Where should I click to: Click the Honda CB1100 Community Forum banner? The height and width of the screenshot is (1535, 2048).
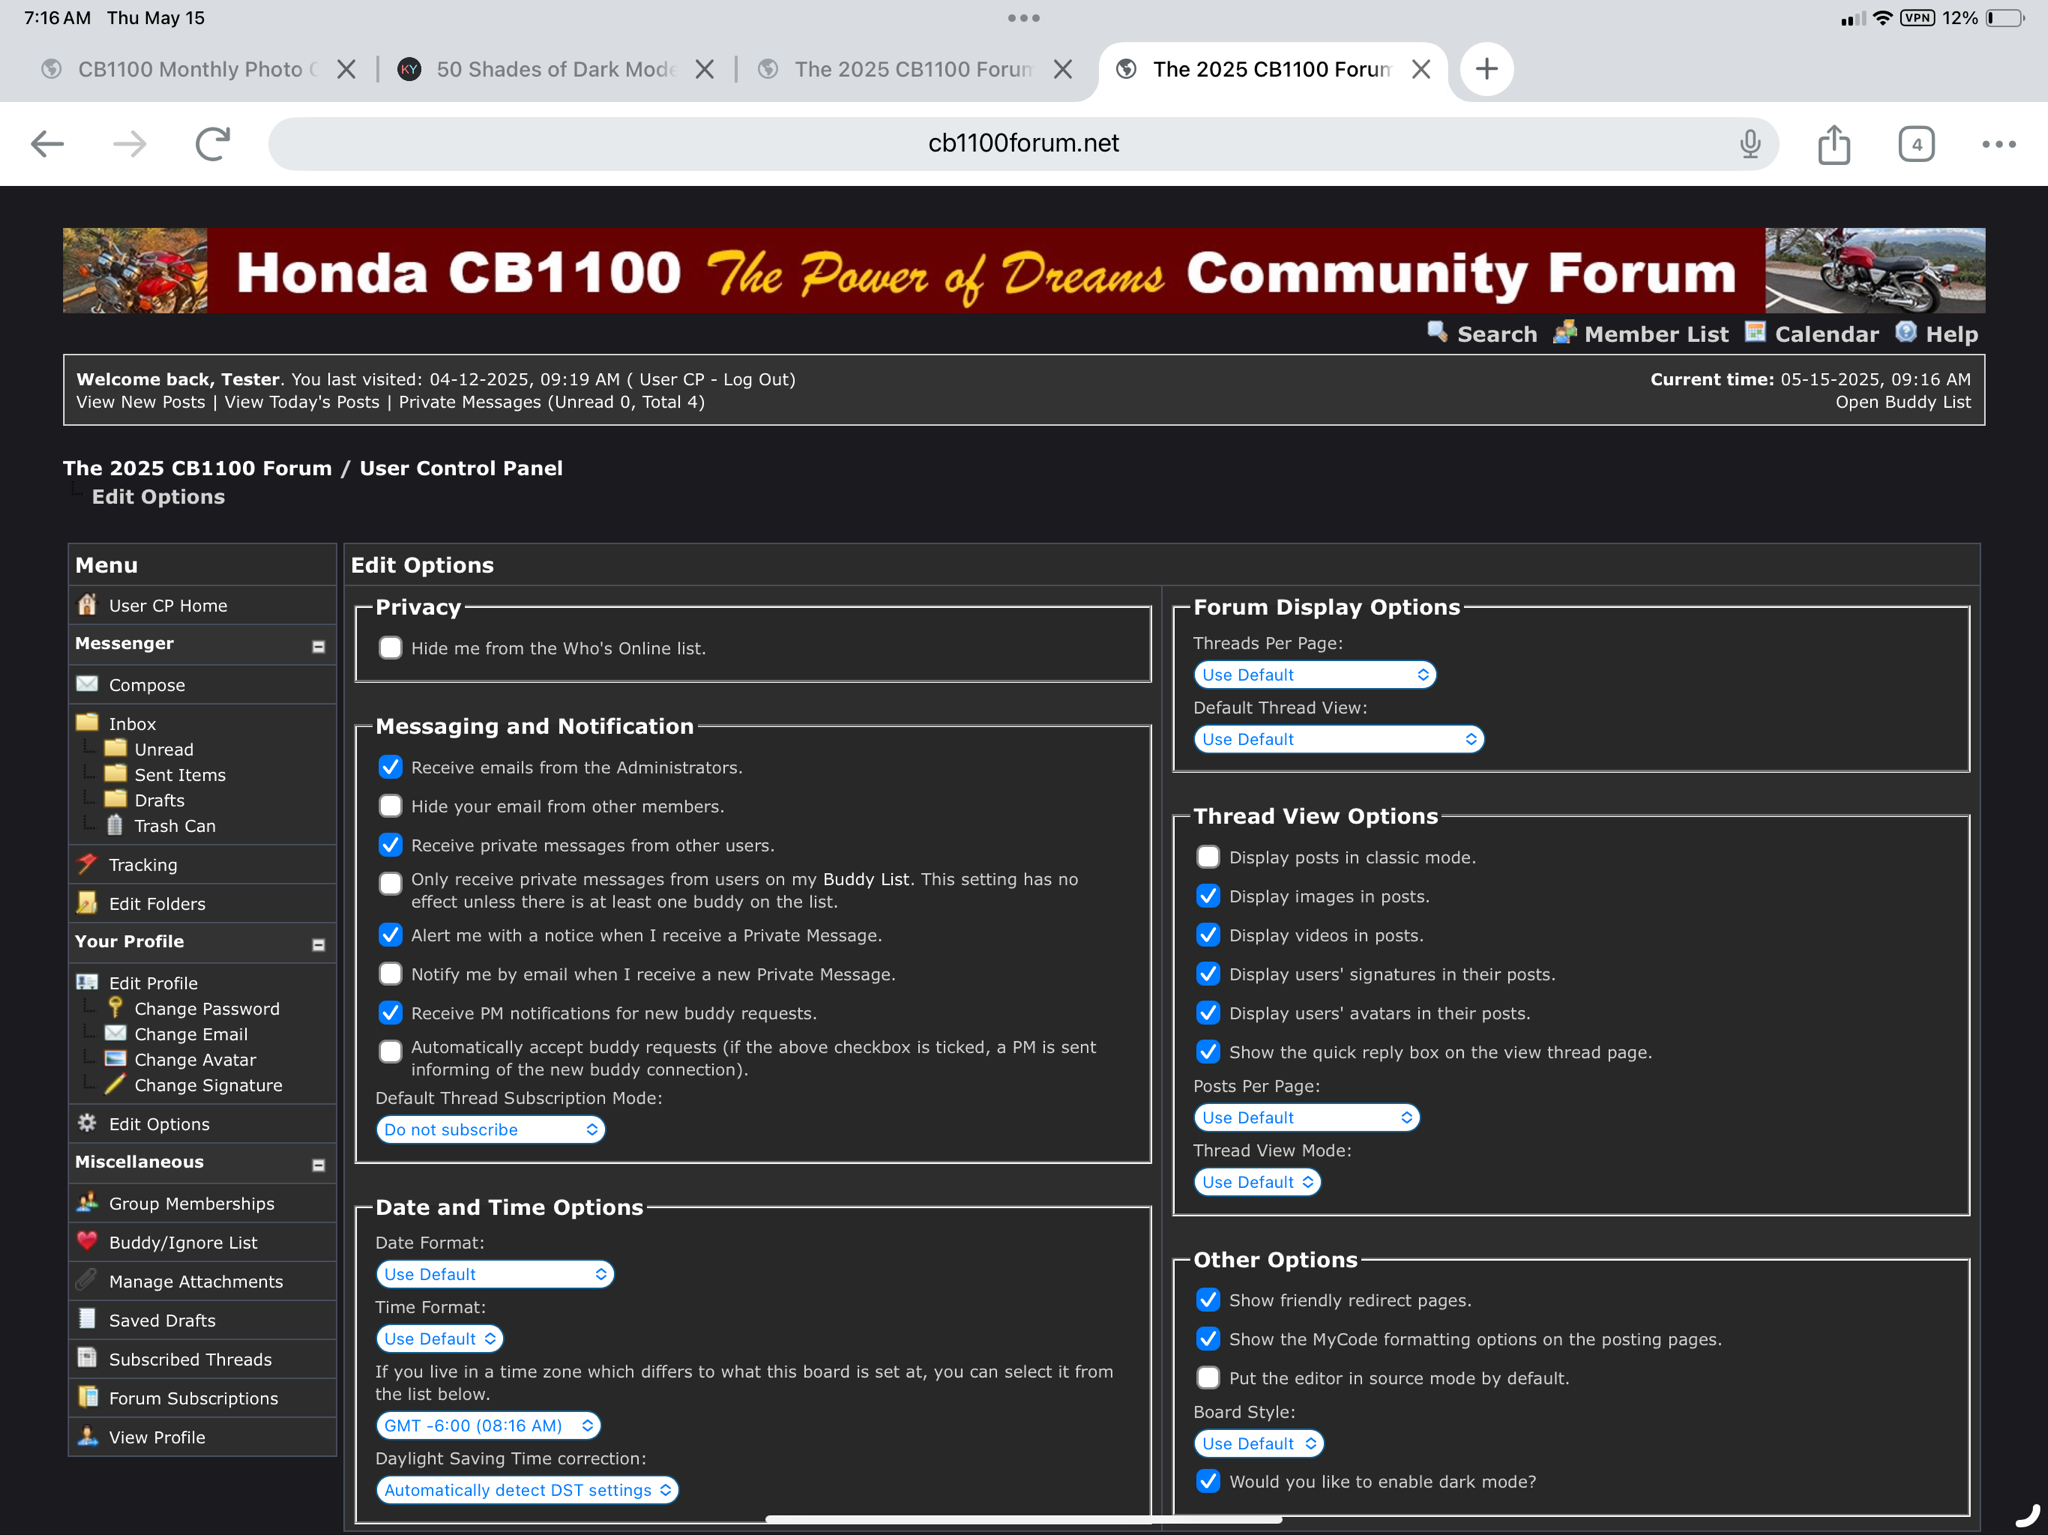1023,271
